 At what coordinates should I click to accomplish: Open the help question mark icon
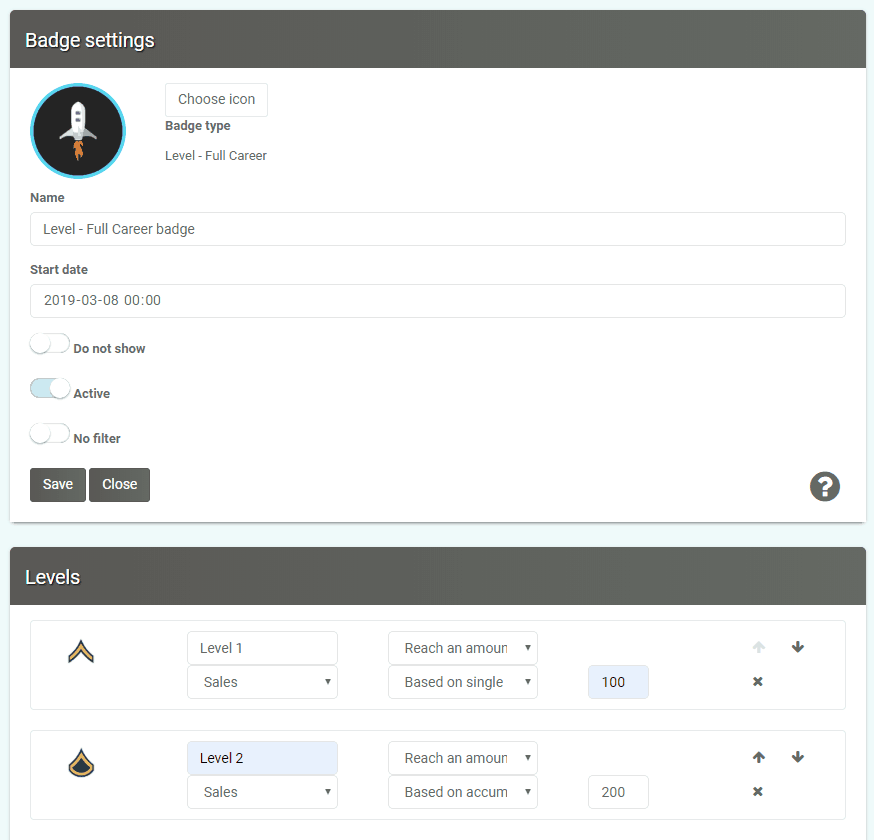[x=824, y=487]
